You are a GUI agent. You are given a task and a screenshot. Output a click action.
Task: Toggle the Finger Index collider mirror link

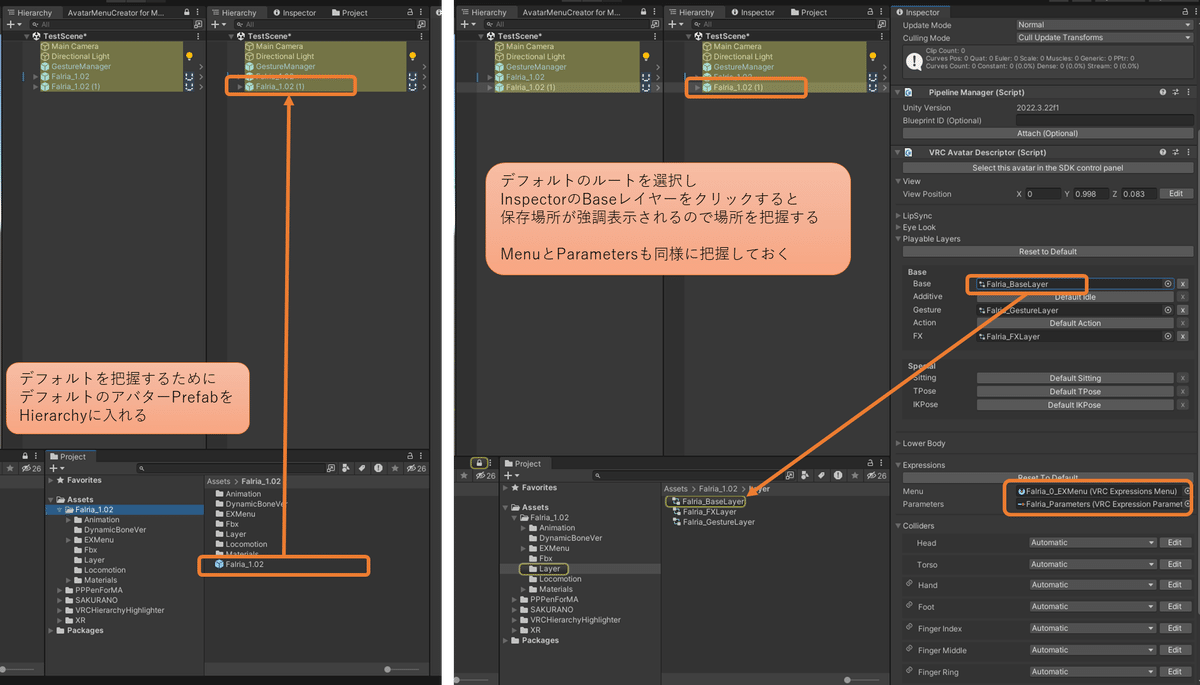tap(909, 628)
